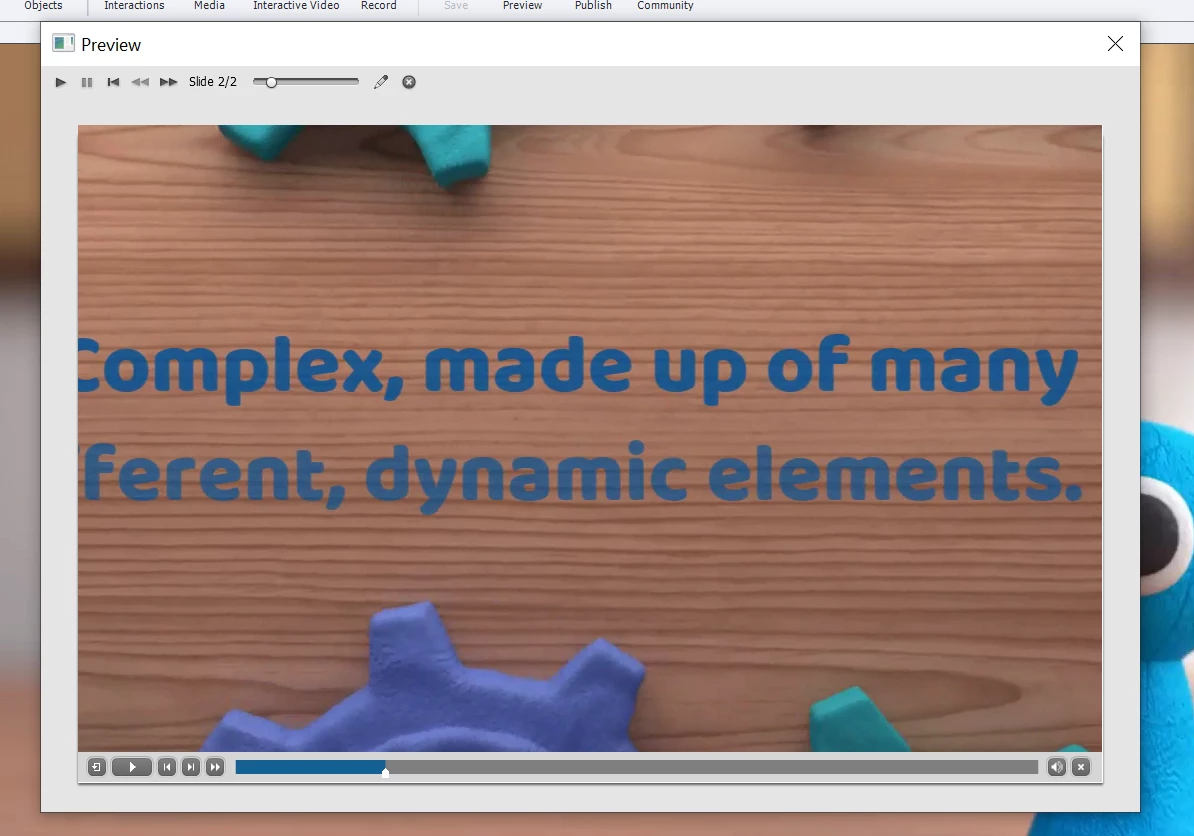Pause the preview using the toolbar pause icon

[87, 82]
